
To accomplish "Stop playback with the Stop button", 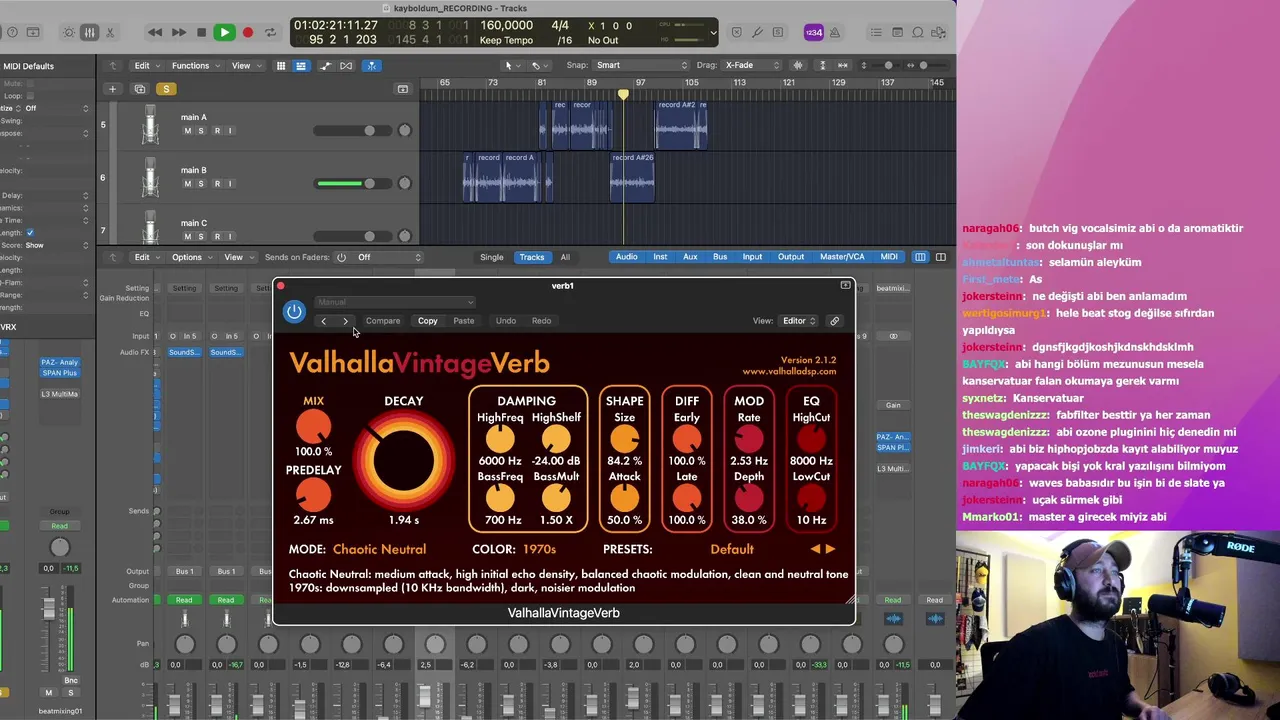I will (201, 32).
